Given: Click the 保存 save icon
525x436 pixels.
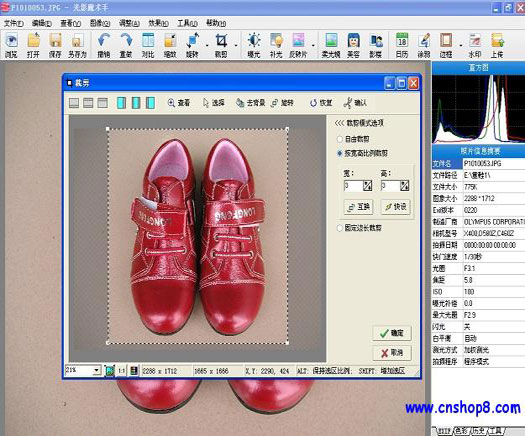Looking at the screenshot, I should click(x=55, y=45).
